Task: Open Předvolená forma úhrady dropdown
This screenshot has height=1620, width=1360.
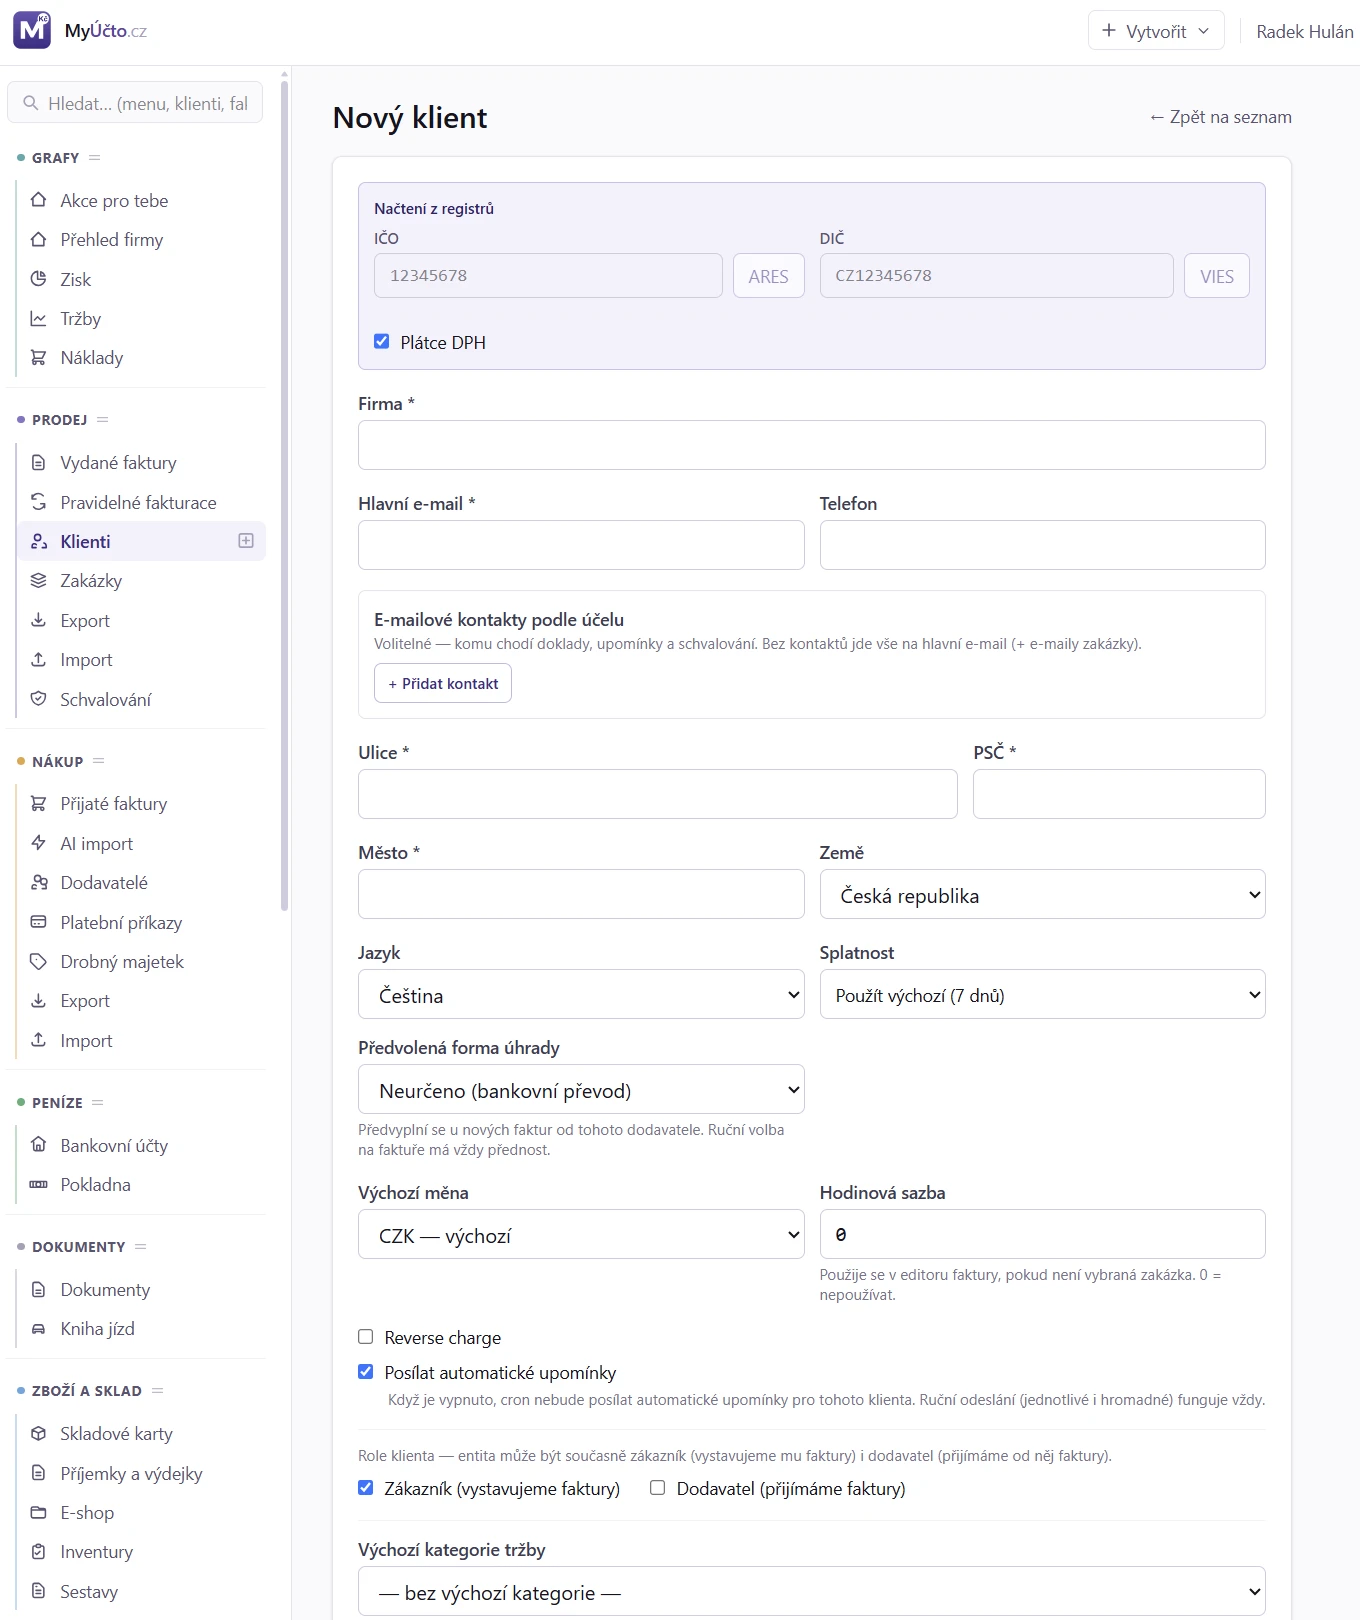Action: coord(581,1089)
